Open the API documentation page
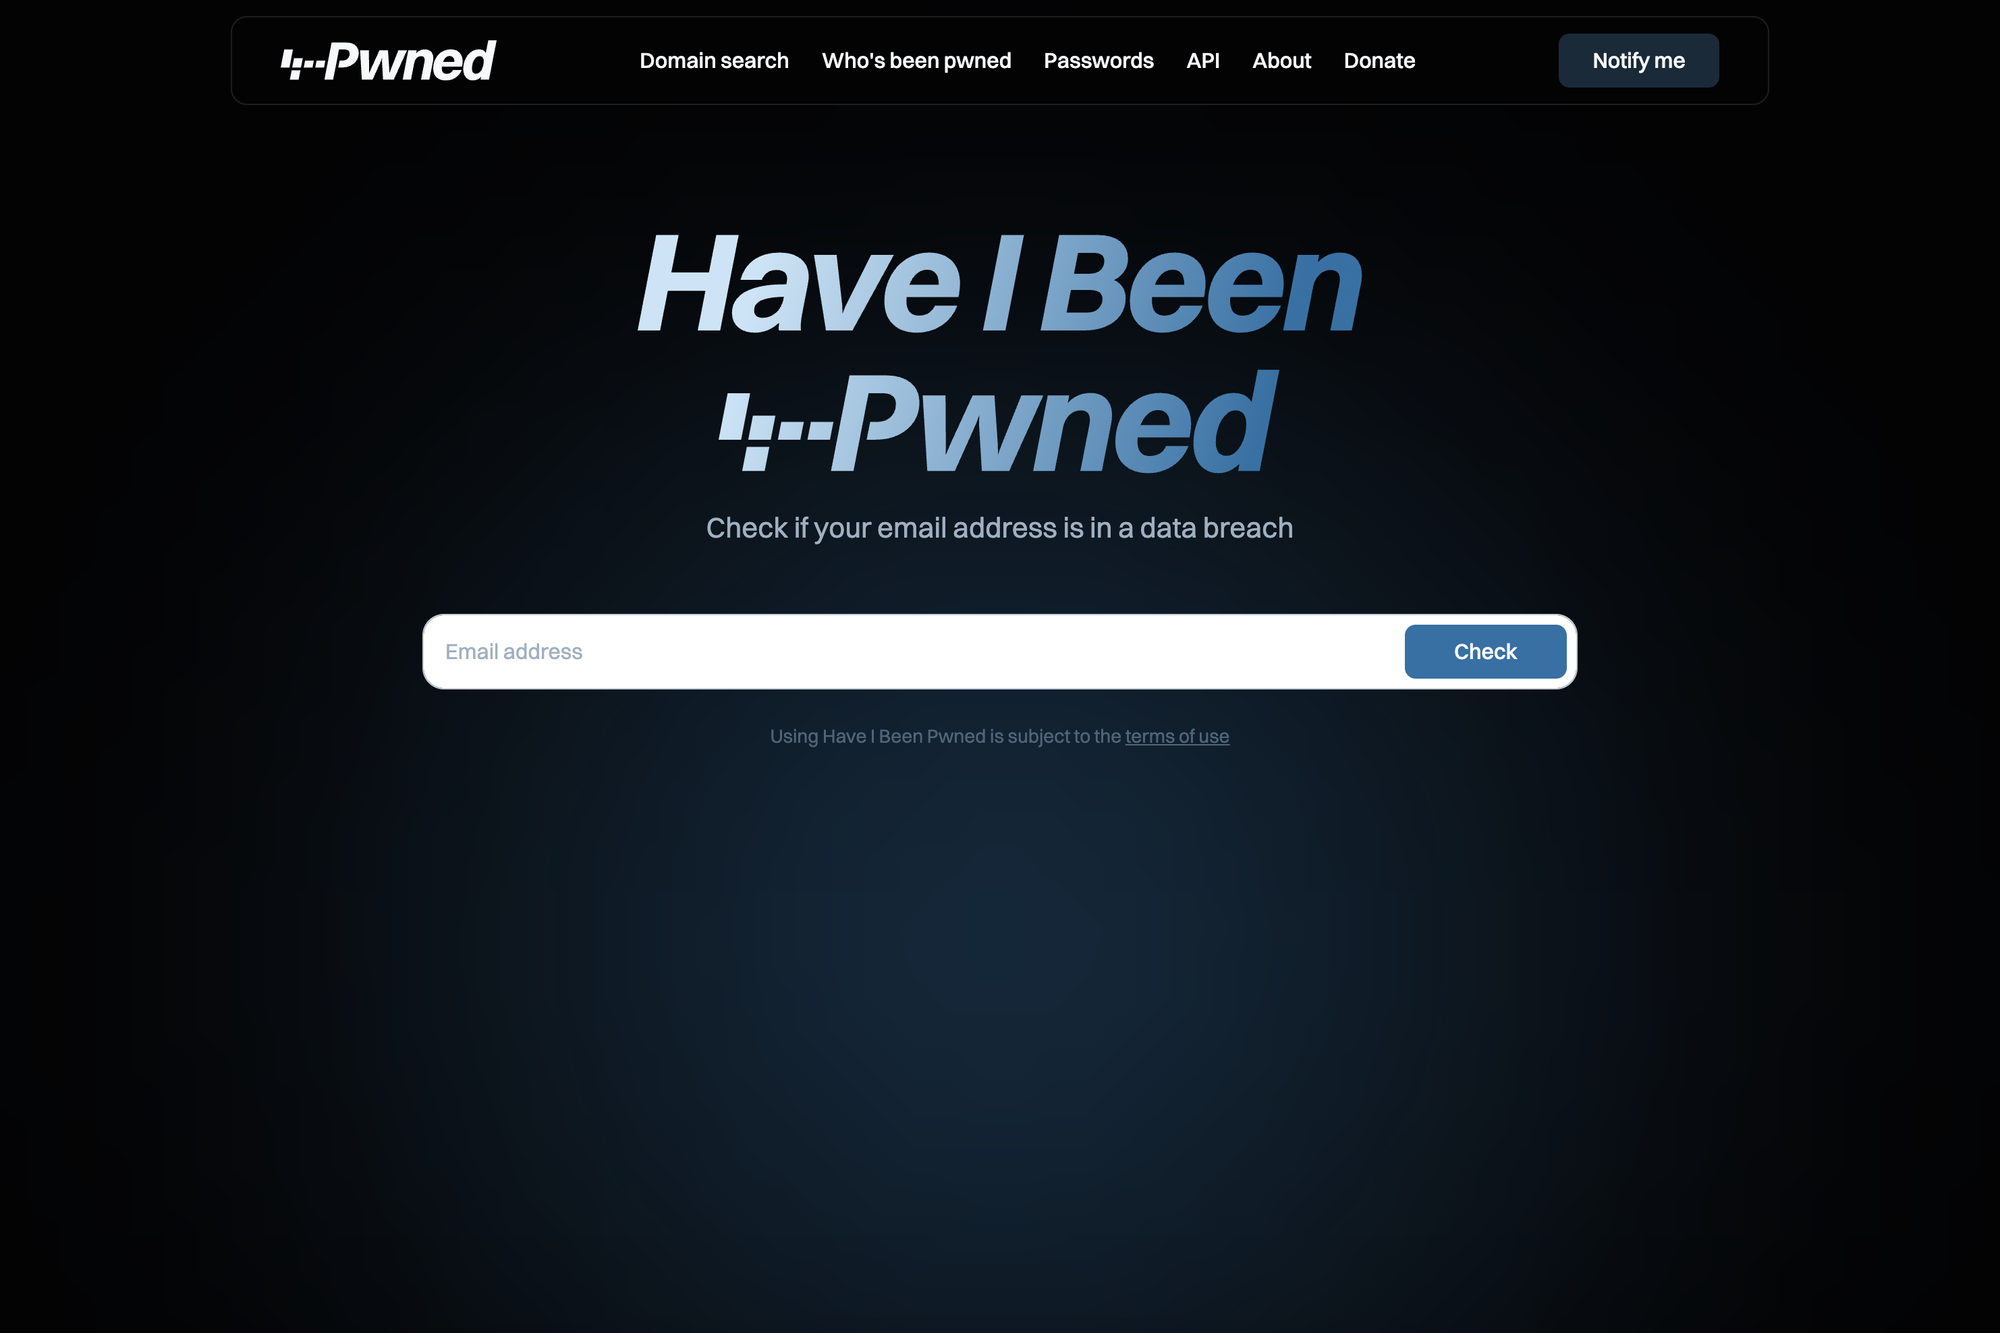The image size is (2000, 1333). [1203, 60]
